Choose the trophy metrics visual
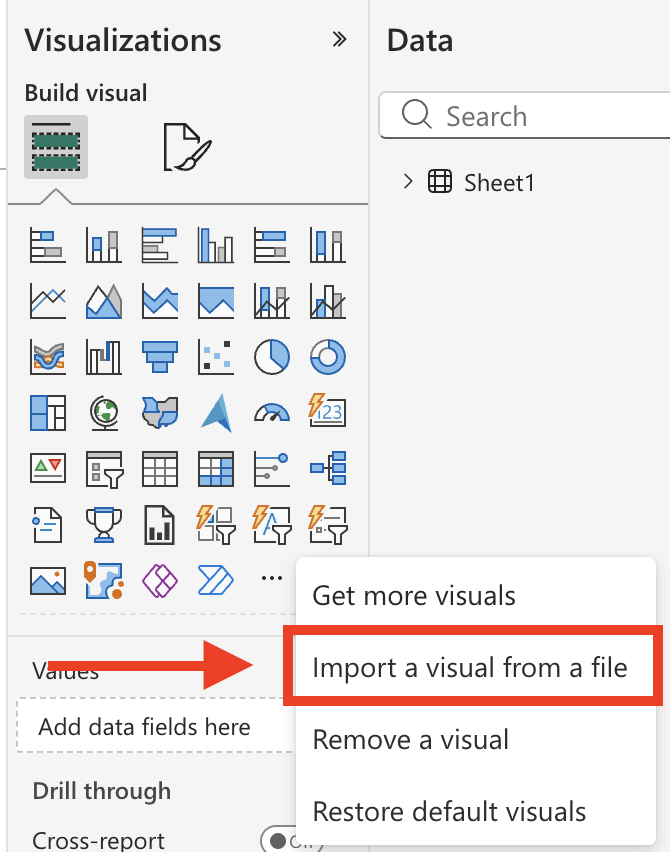 tap(103, 522)
